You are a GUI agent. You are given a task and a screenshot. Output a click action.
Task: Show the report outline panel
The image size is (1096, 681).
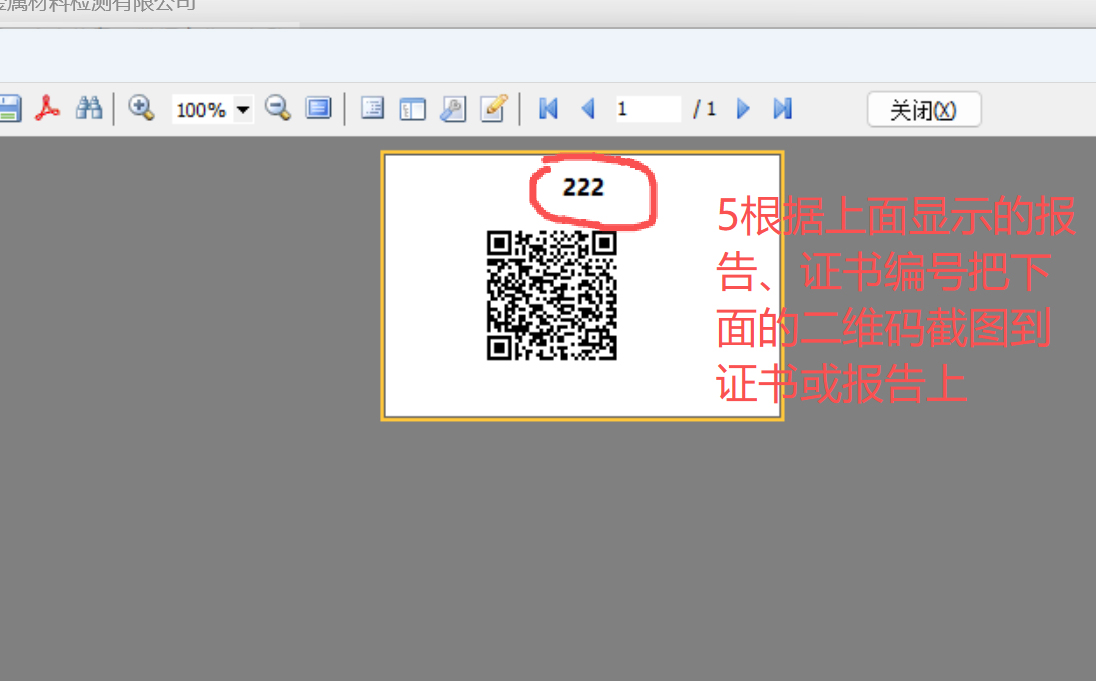(373, 108)
